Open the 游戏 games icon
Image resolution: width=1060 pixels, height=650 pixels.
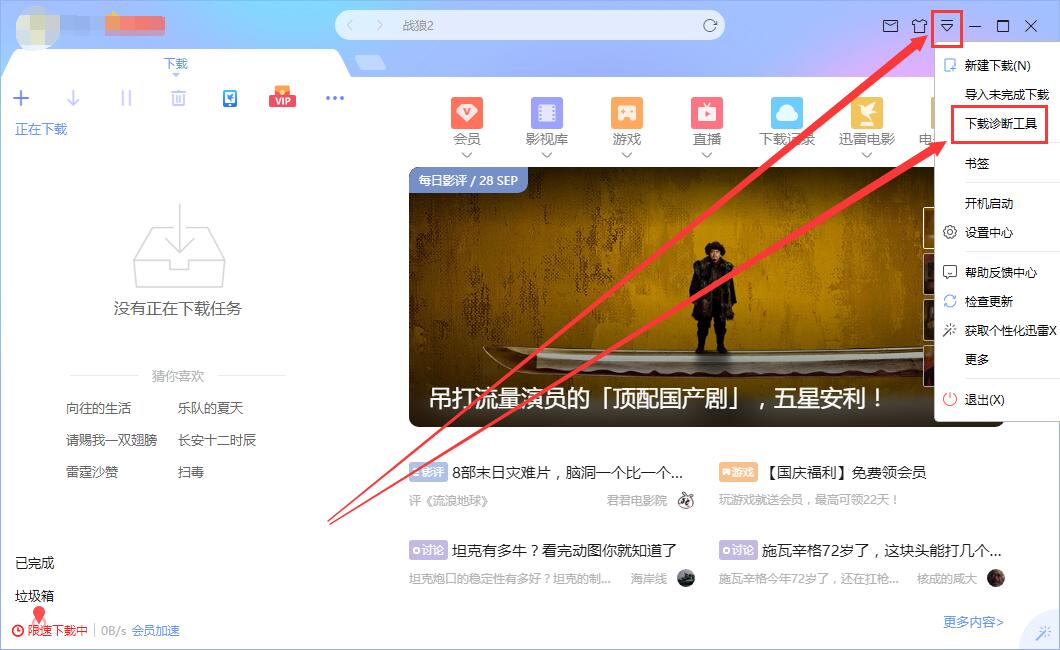click(627, 113)
